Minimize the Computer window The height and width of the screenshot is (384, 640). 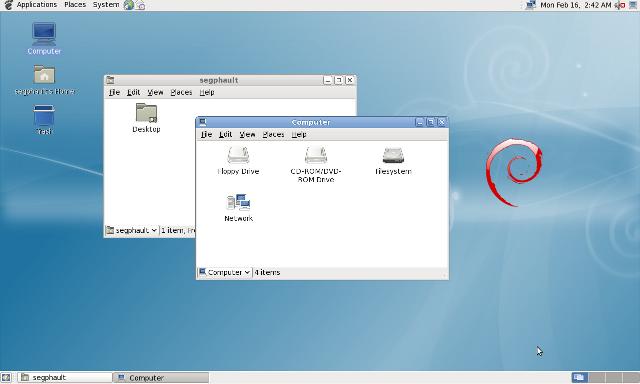tap(420, 122)
